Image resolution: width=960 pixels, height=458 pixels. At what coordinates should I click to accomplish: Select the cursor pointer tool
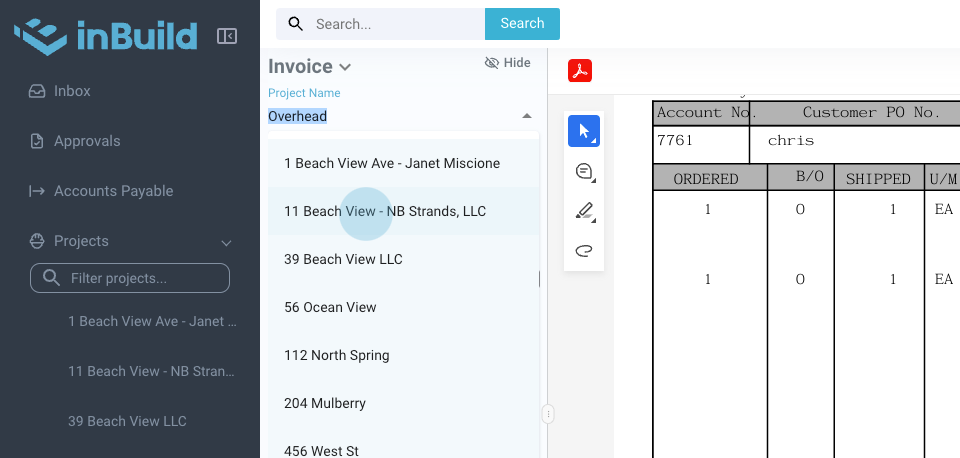pyautogui.click(x=584, y=131)
